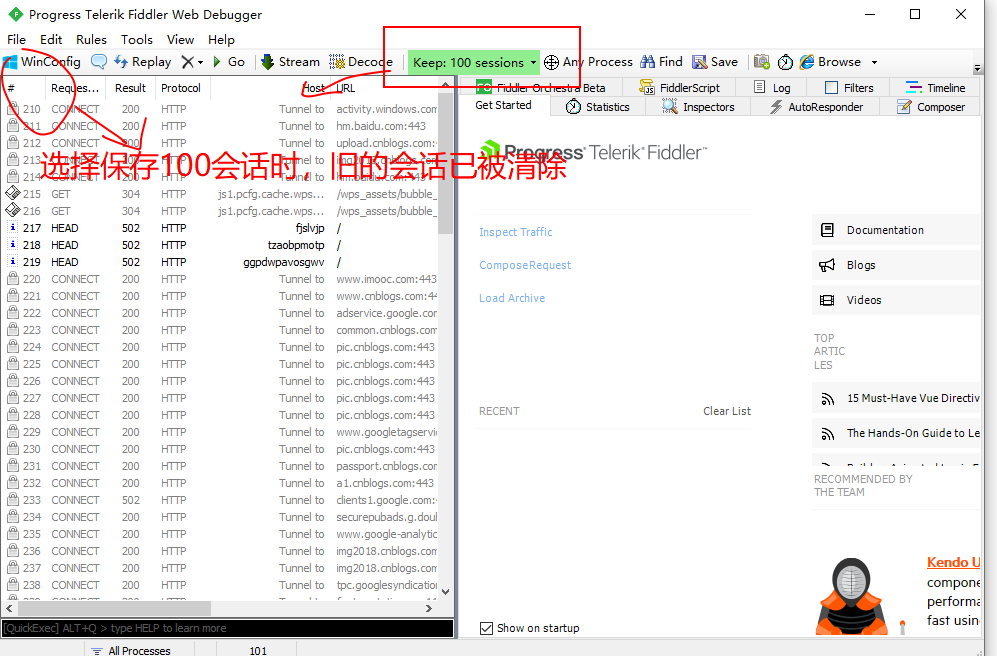Viewport: 997px width, 656px height.
Task: Select session 233 with result 502
Action: 221,500
